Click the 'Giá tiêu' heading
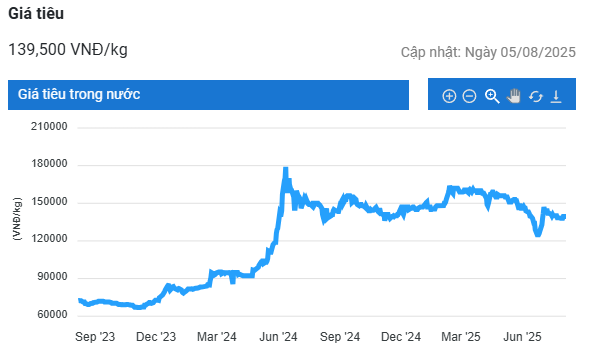The image size is (589, 362). coord(36,14)
